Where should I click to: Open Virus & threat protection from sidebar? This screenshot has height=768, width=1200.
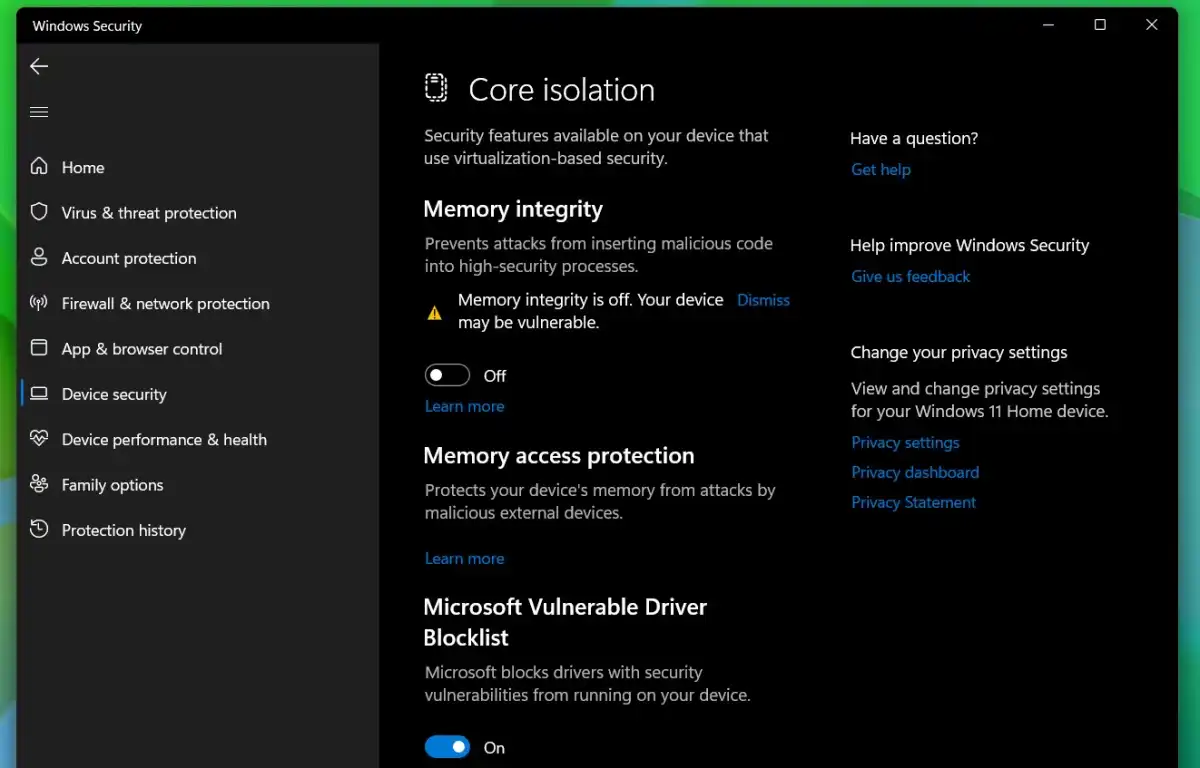point(148,212)
